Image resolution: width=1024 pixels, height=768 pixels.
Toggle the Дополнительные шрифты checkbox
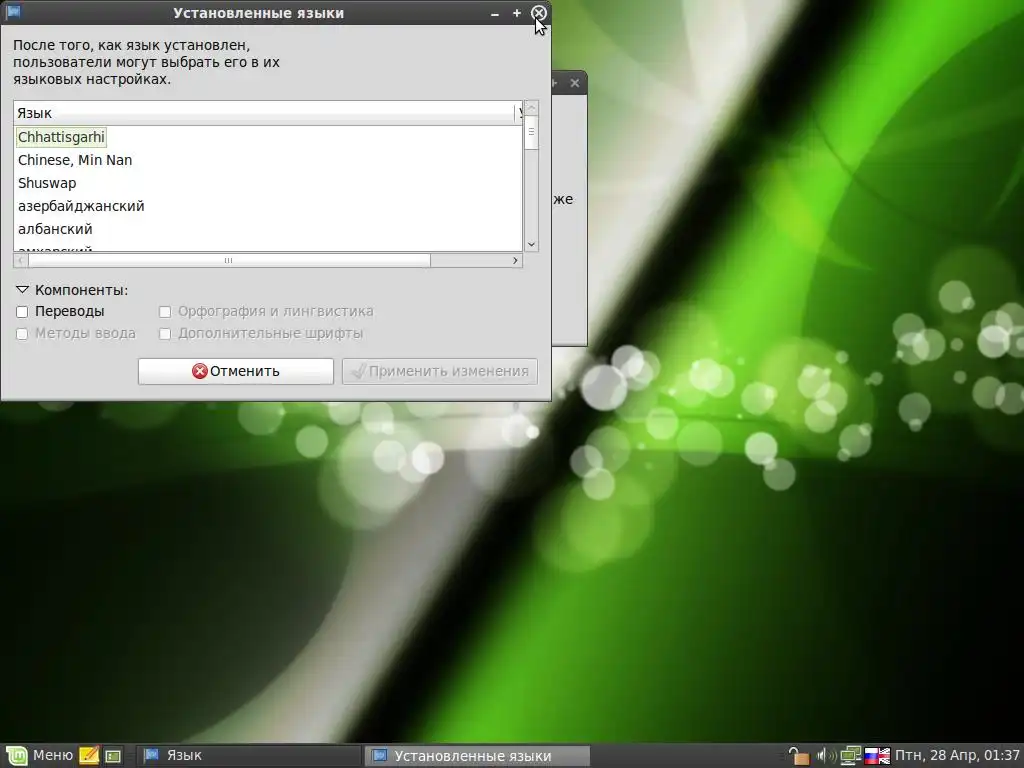click(x=165, y=334)
